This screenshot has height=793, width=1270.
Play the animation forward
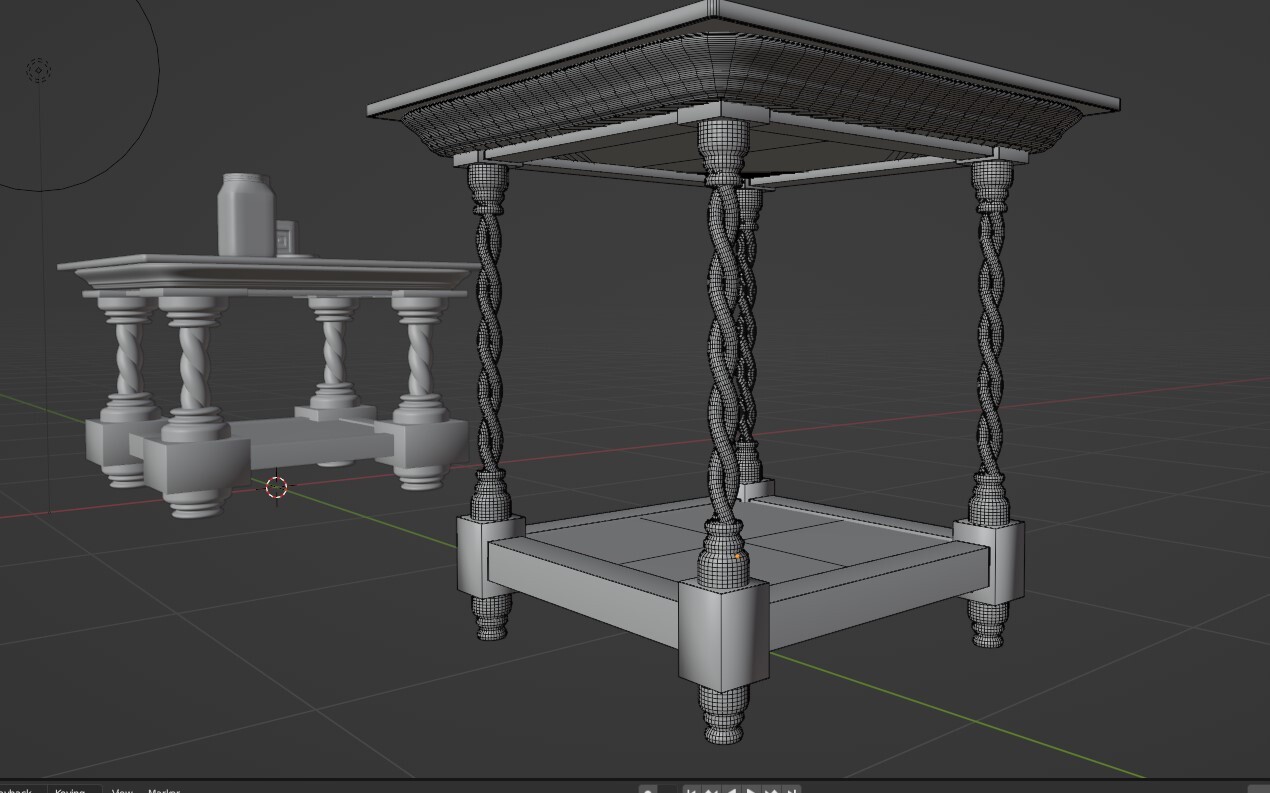pos(750,790)
